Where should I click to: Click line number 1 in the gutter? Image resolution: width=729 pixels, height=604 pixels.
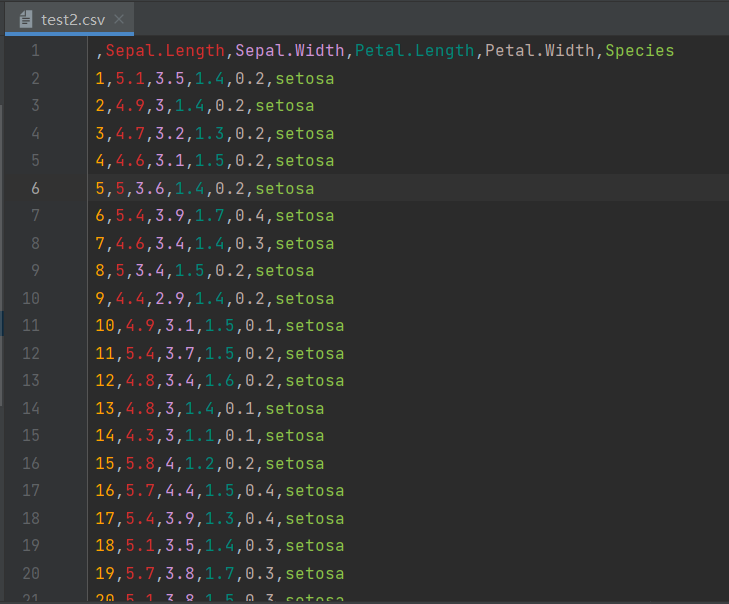(x=35, y=50)
